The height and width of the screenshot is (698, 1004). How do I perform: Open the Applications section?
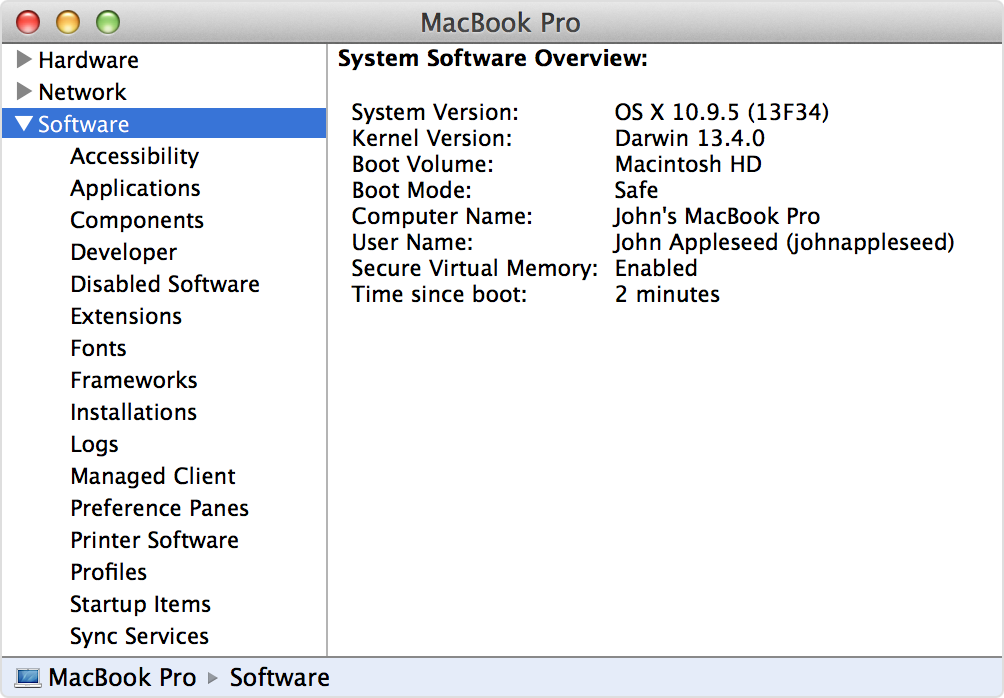(135, 188)
